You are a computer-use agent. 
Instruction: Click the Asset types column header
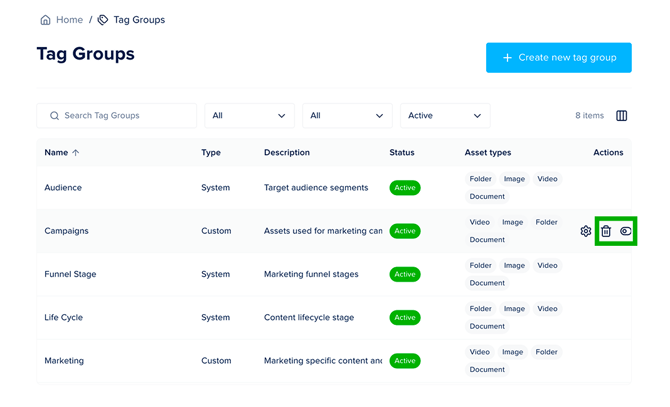pyautogui.click(x=488, y=152)
